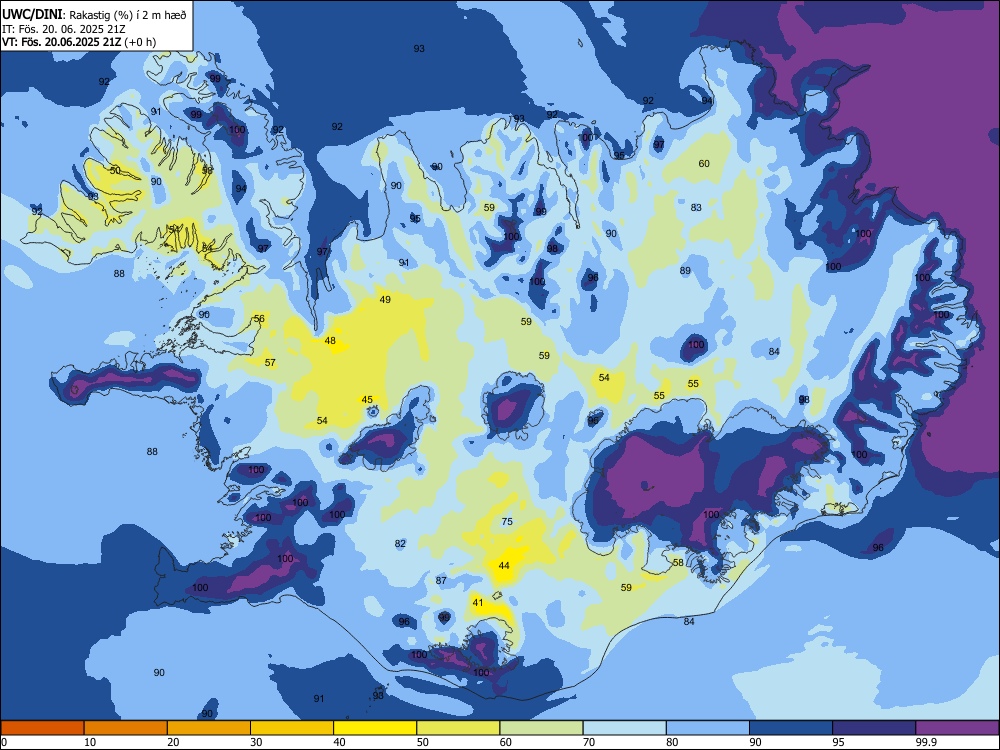Click the 'Rakastig (%) í 2 m hæð' label
This screenshot has width=1000, height=750.
(128, 15)
